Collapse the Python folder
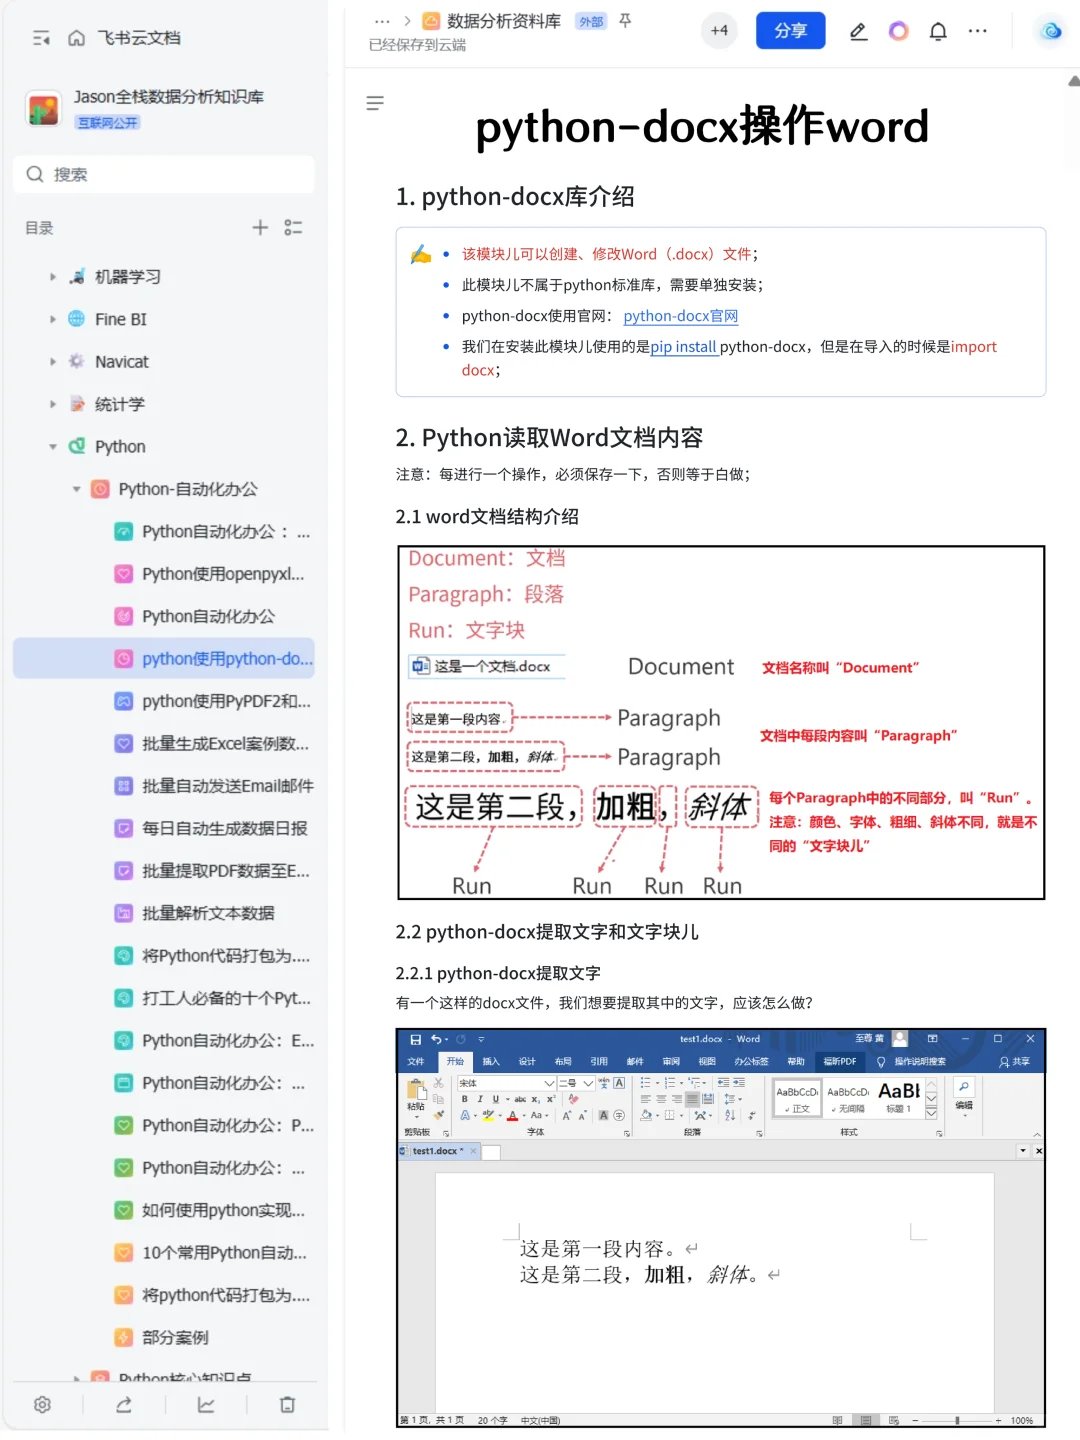1080x1440 pixels. 52,446
